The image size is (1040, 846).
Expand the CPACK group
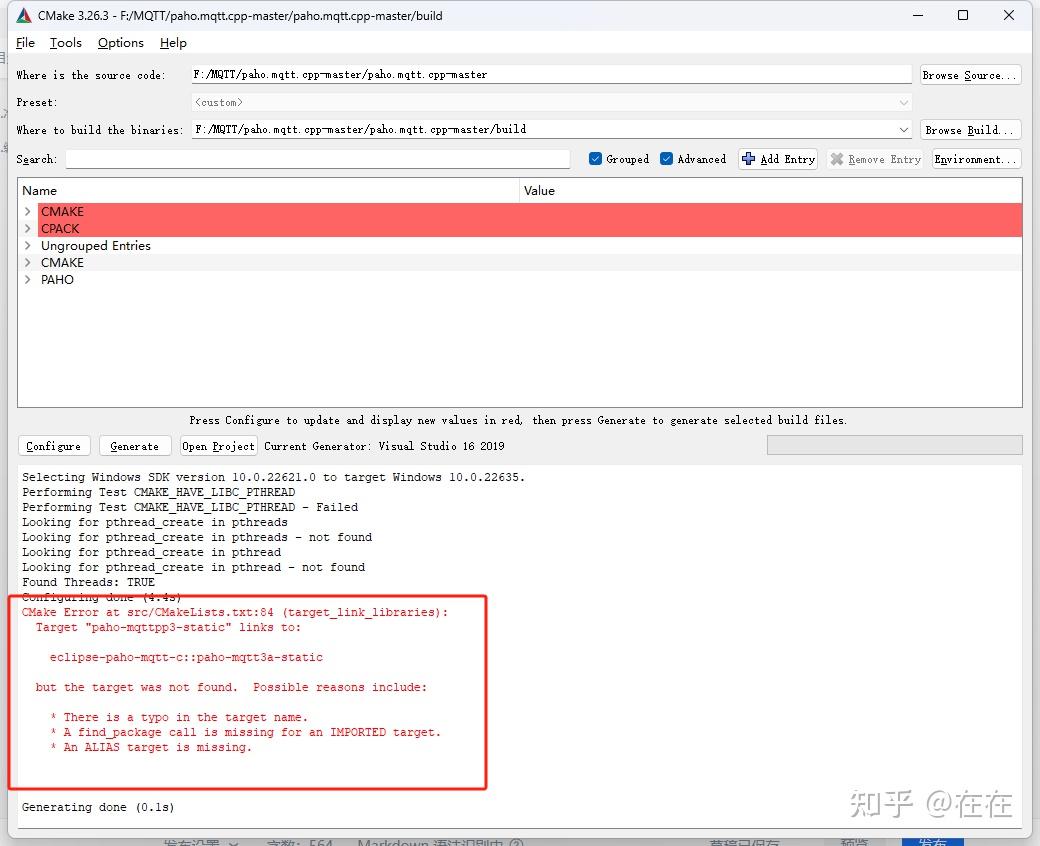[27, 229]
